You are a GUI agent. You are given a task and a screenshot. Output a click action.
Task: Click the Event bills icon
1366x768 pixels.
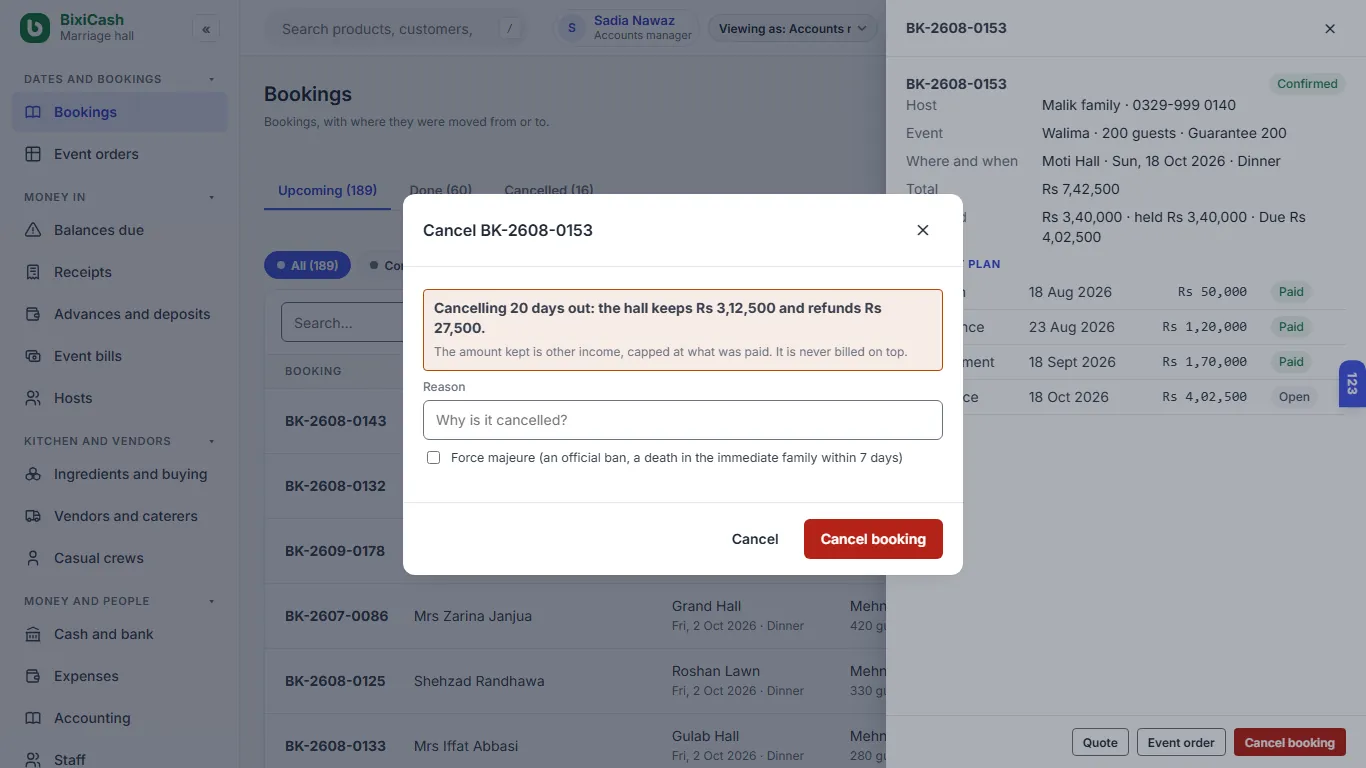coord(33,356)
